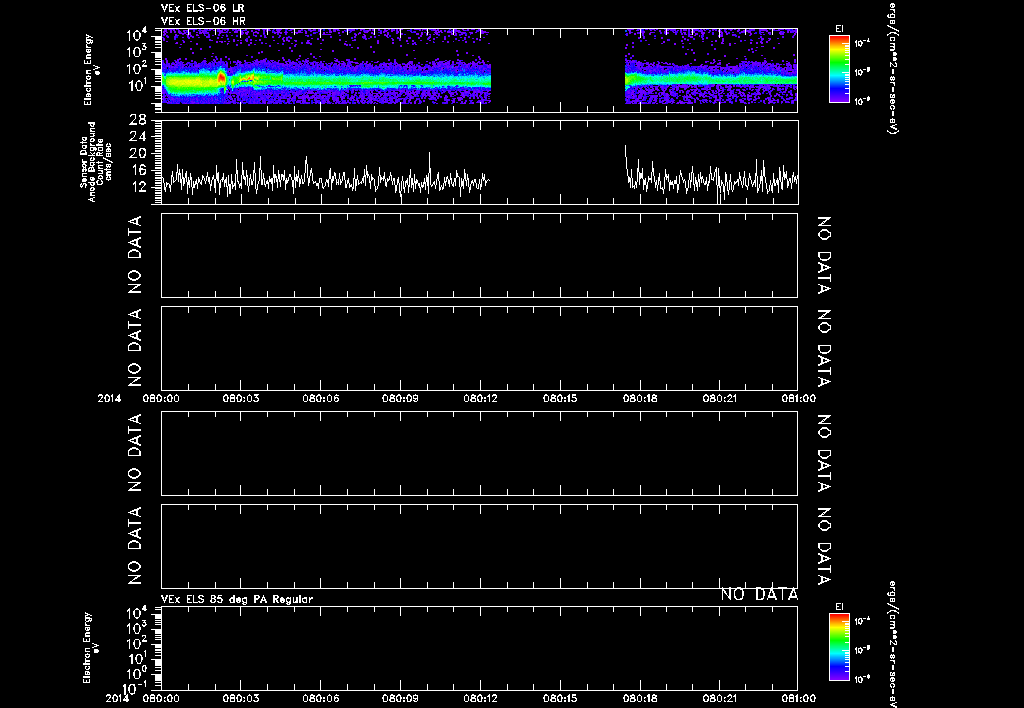Image resolution: width=1024 pixels, height=708 pixels.
Task: Click the 'VEx ELS-06 LR' title text
Action: click(202, 8)
